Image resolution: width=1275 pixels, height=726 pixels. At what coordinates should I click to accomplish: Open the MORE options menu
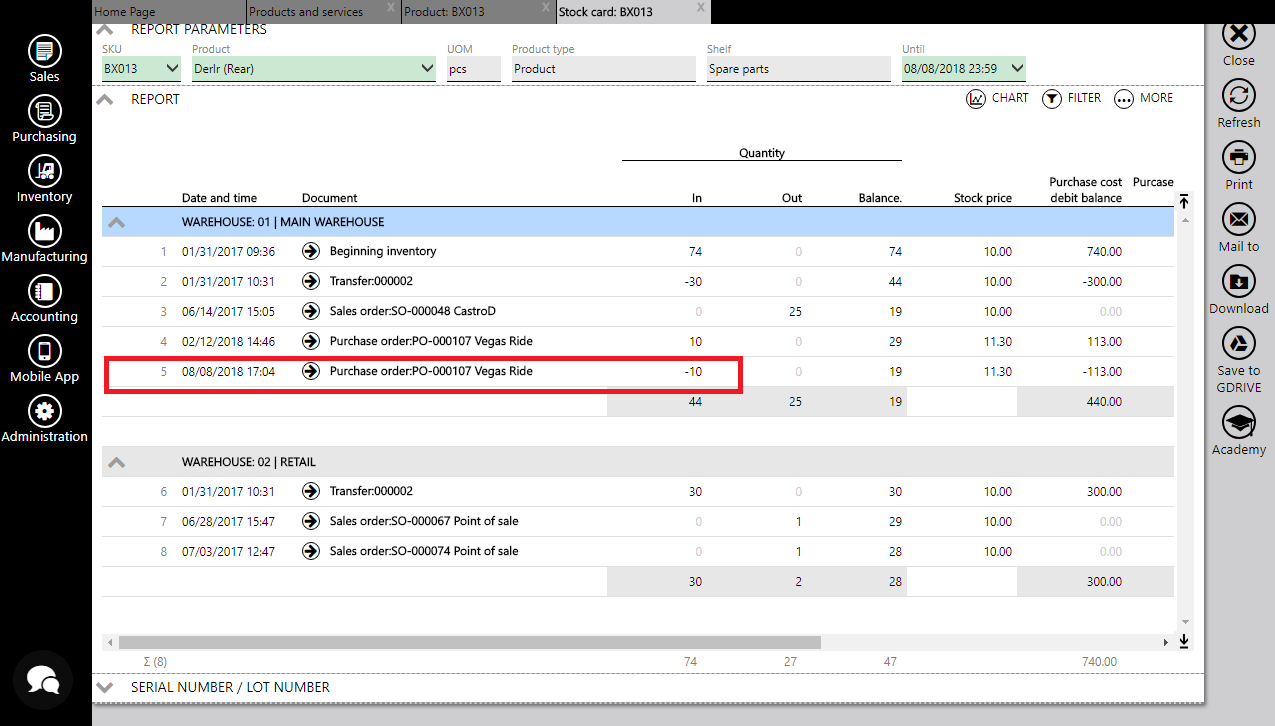click(1143, 98)
